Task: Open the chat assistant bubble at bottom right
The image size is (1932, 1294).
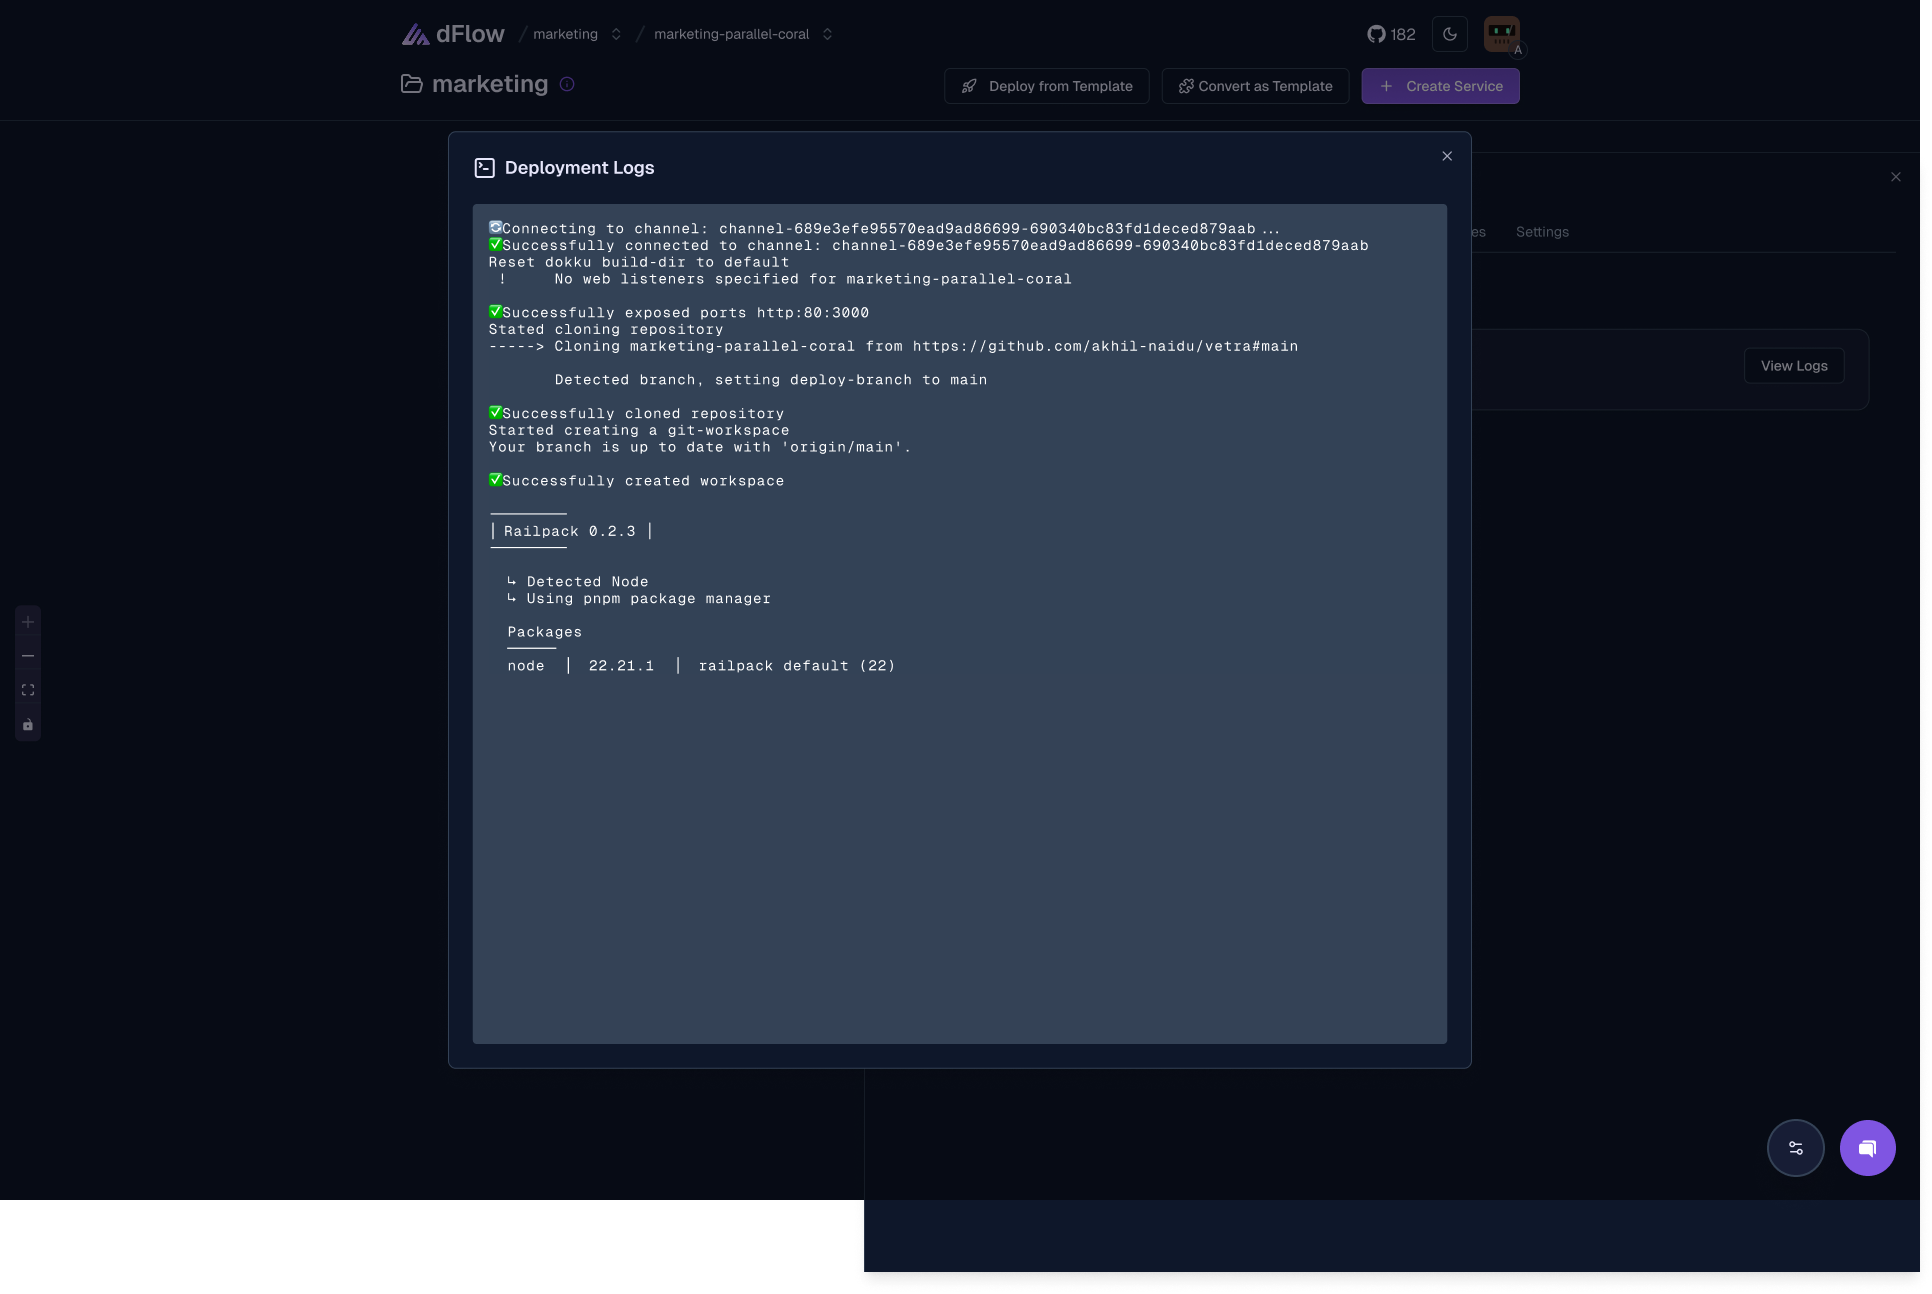Action: [x=1867, y=1147]
